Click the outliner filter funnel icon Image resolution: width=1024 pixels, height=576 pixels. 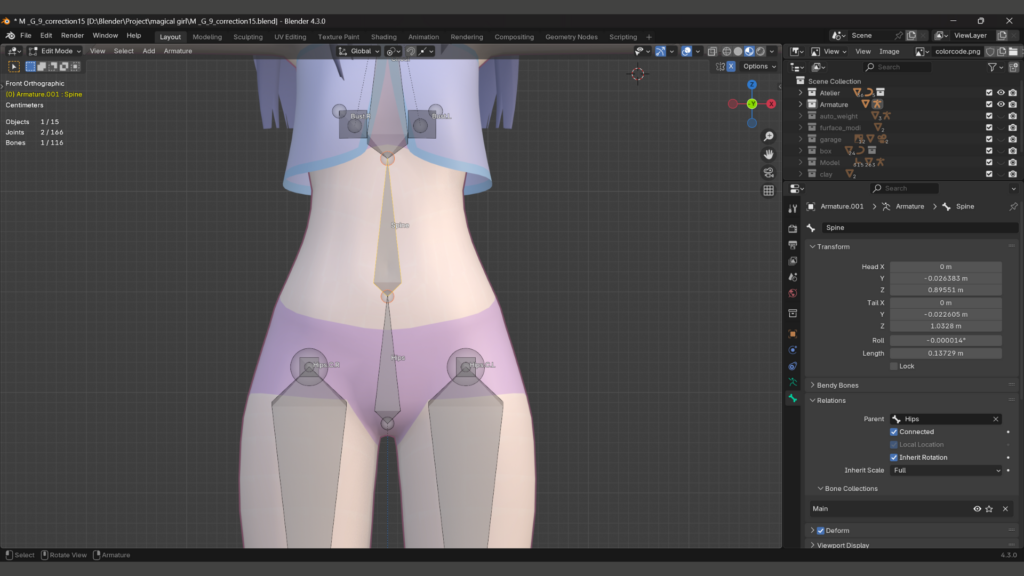pos(993,67)
